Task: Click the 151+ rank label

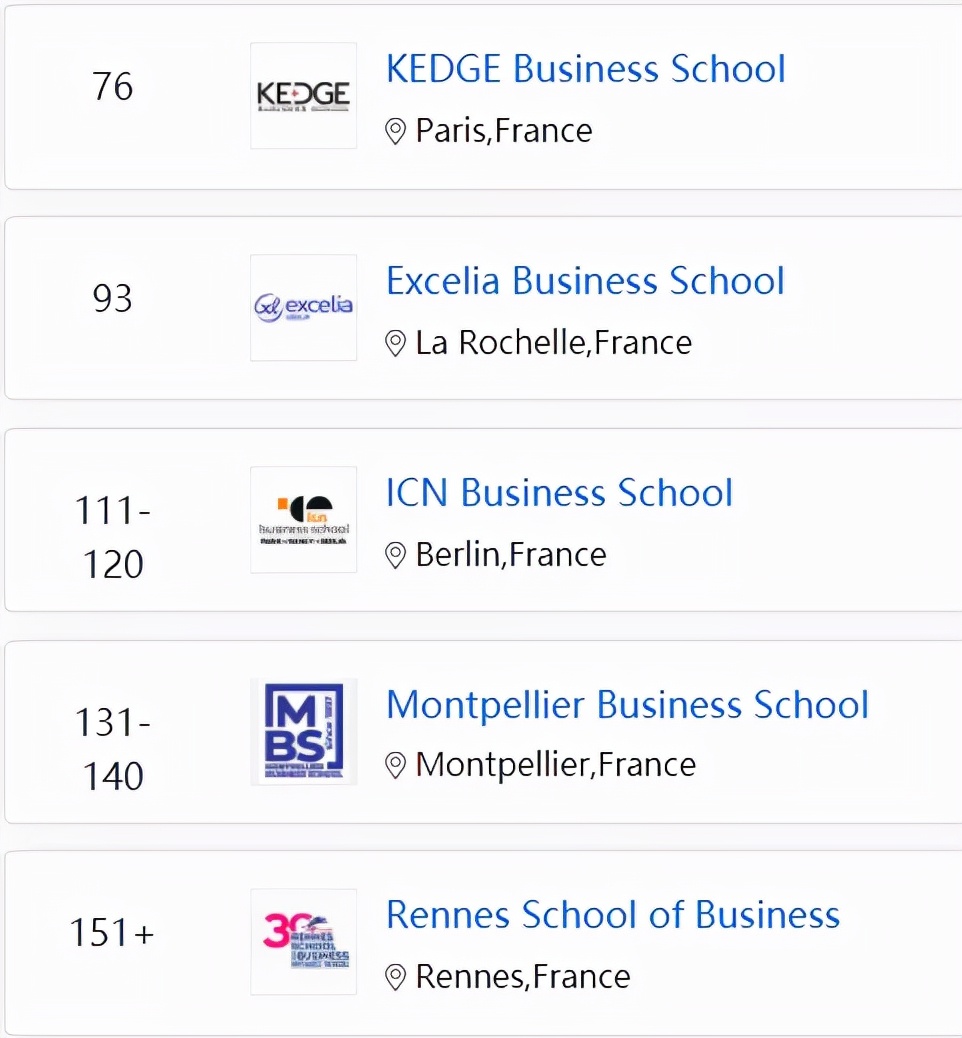Action: pyautogui.click(x=112, y=933)
